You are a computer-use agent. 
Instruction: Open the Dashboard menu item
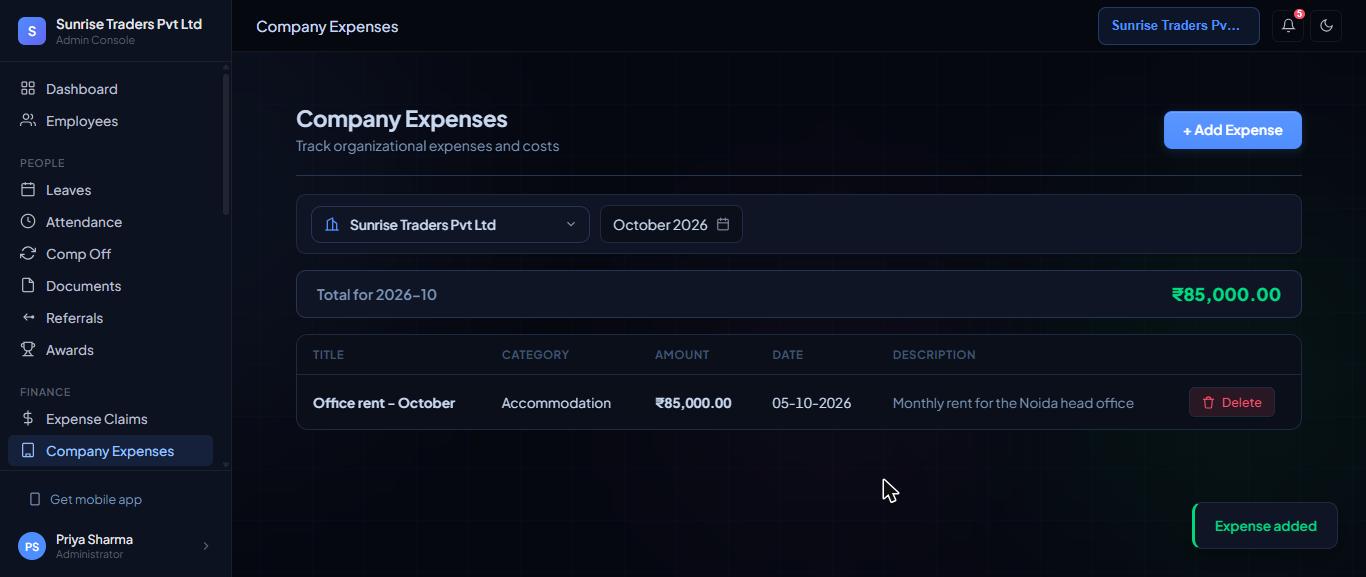110,89
